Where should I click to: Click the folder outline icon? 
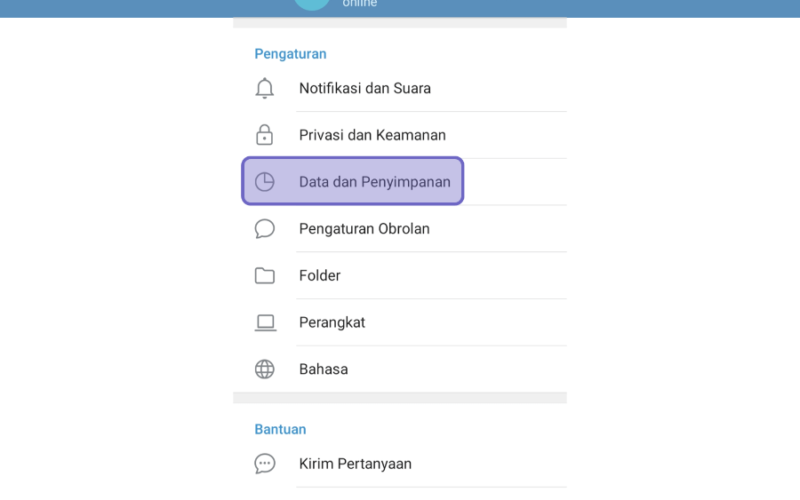[x=264, y=276]
